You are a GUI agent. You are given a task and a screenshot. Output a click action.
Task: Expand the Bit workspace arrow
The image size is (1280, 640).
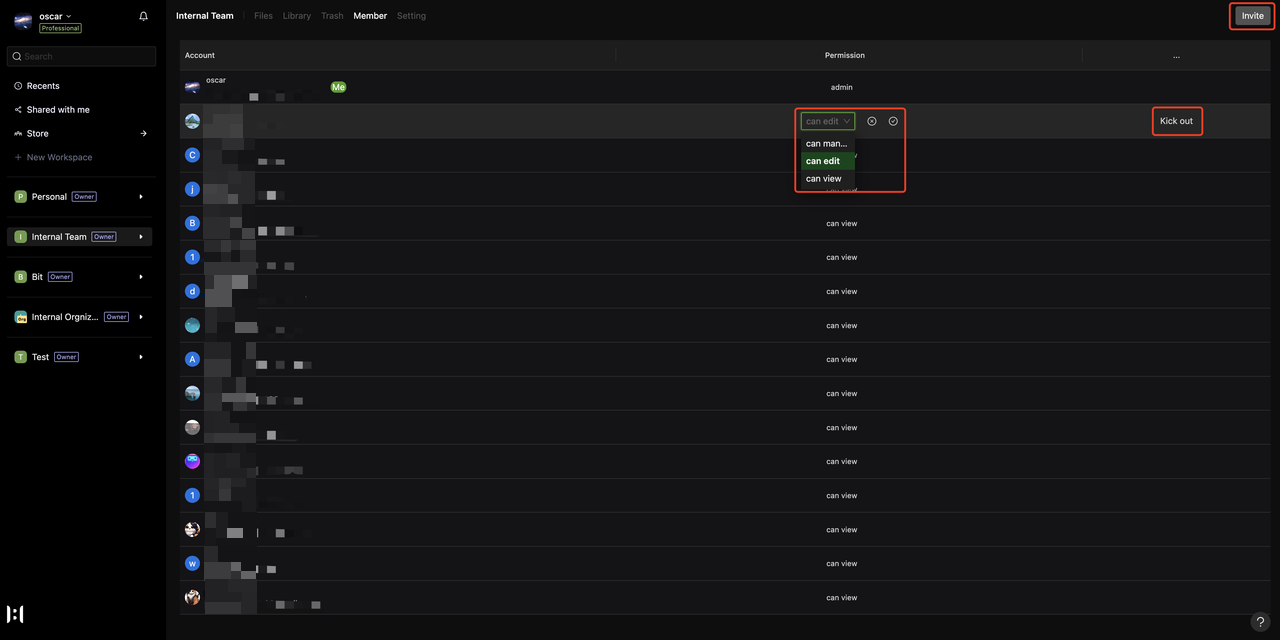[141, 277]
